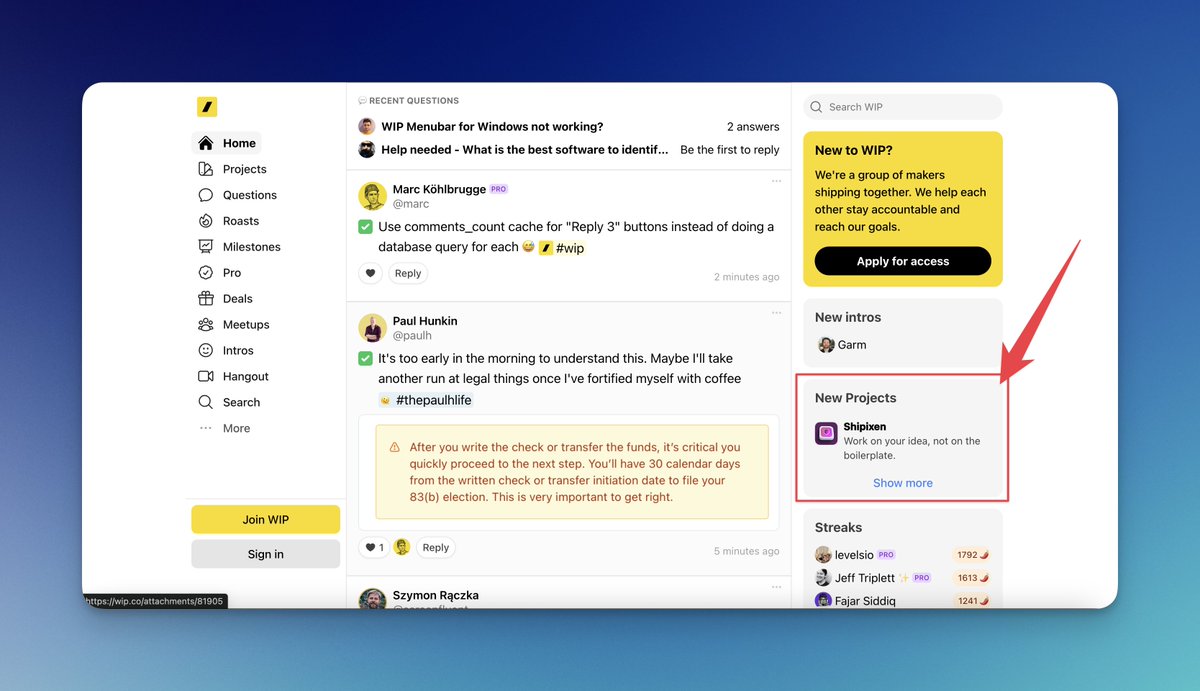Toggle the green checkmark on Marc's todo
Screen dimensions: 1200x691
(x=366, y=227)
